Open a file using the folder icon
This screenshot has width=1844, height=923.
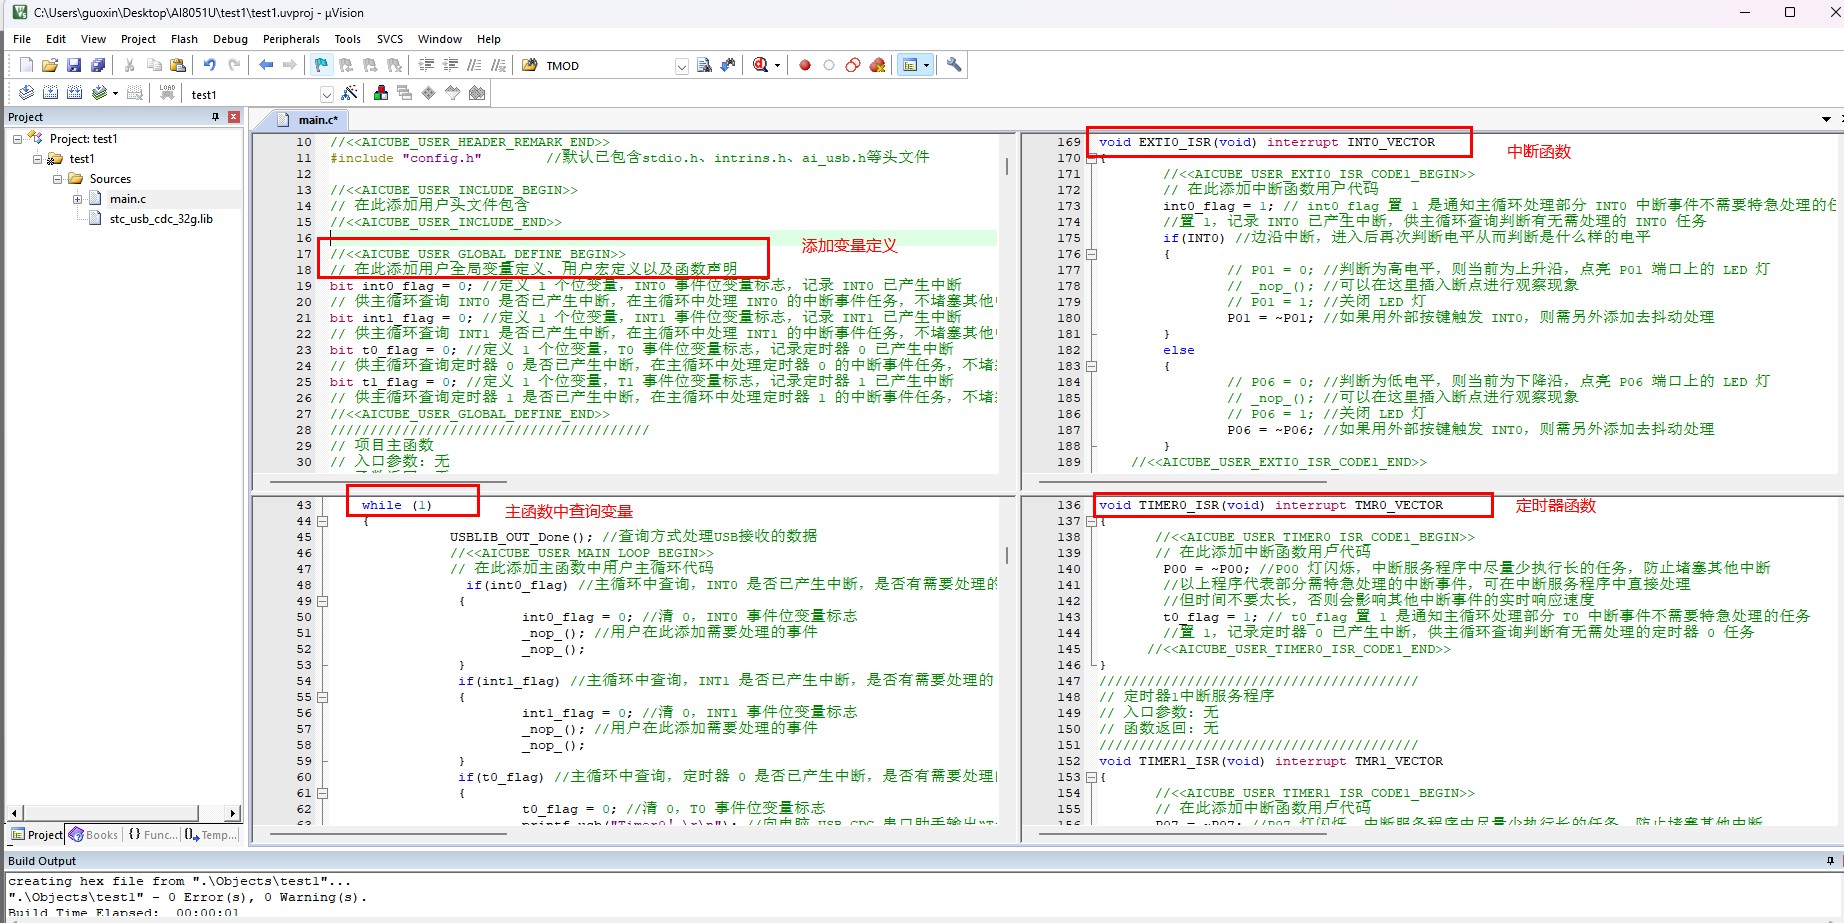[50, 65]
